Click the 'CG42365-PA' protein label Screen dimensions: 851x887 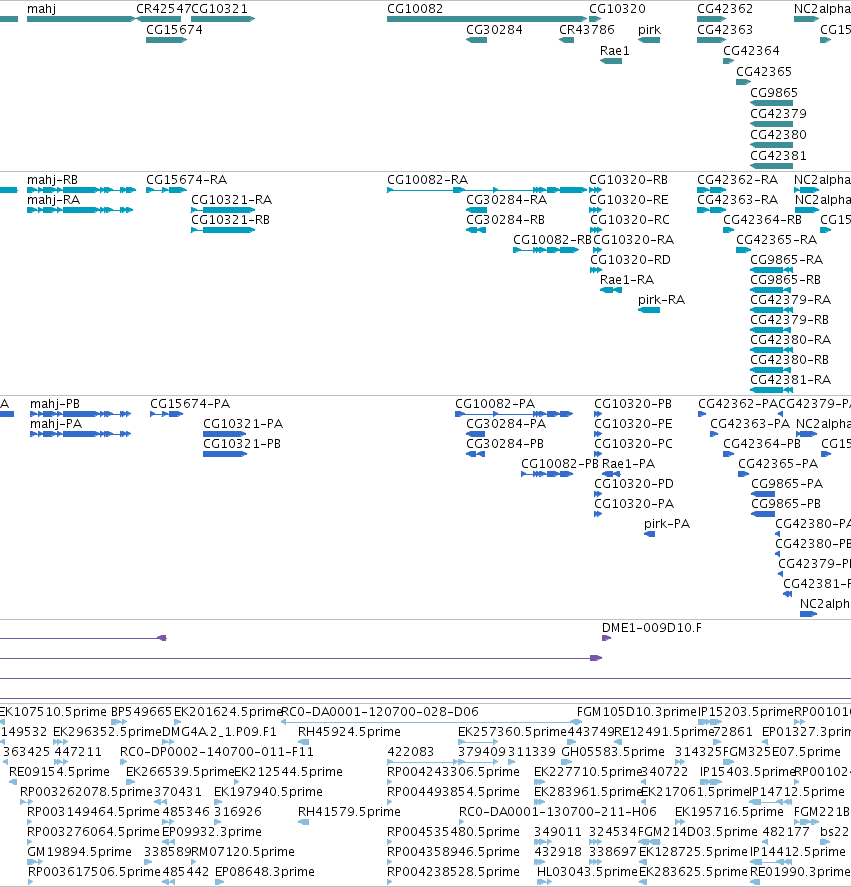click(778, 463)
